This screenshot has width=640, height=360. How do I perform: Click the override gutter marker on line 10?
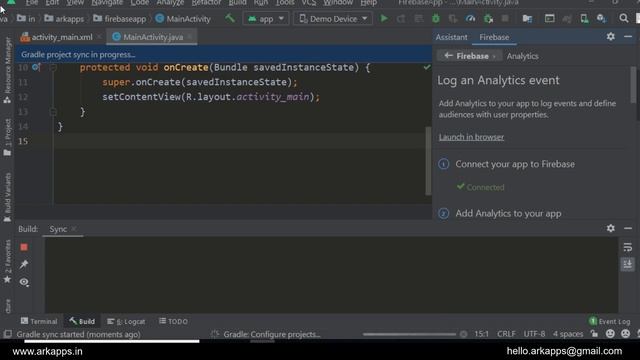coord(36,67)
